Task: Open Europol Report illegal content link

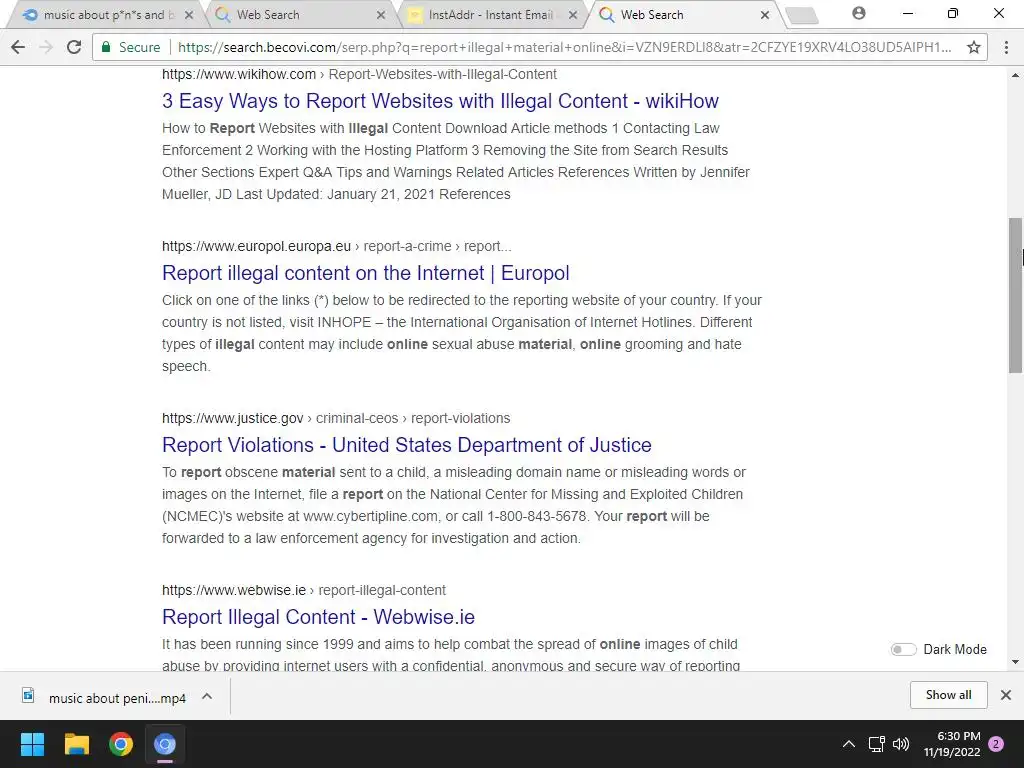Action: point(366,273)
